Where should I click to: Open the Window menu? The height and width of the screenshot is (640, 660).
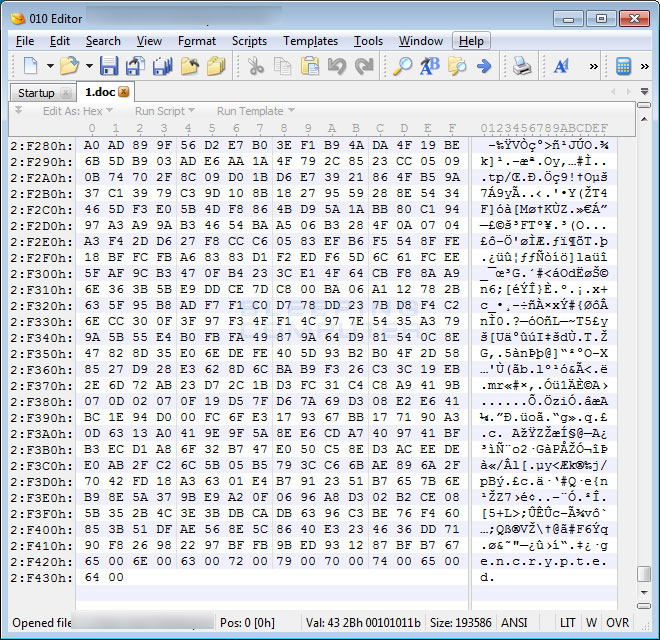tap(421, 41)
